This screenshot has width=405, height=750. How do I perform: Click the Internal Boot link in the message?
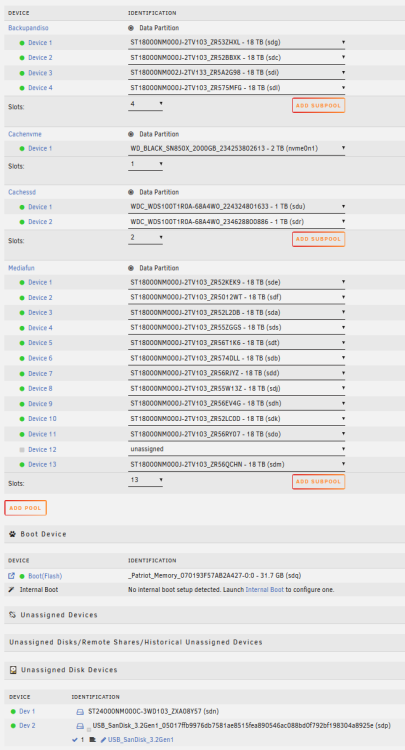pyautogui.click(x=264, y=590)
